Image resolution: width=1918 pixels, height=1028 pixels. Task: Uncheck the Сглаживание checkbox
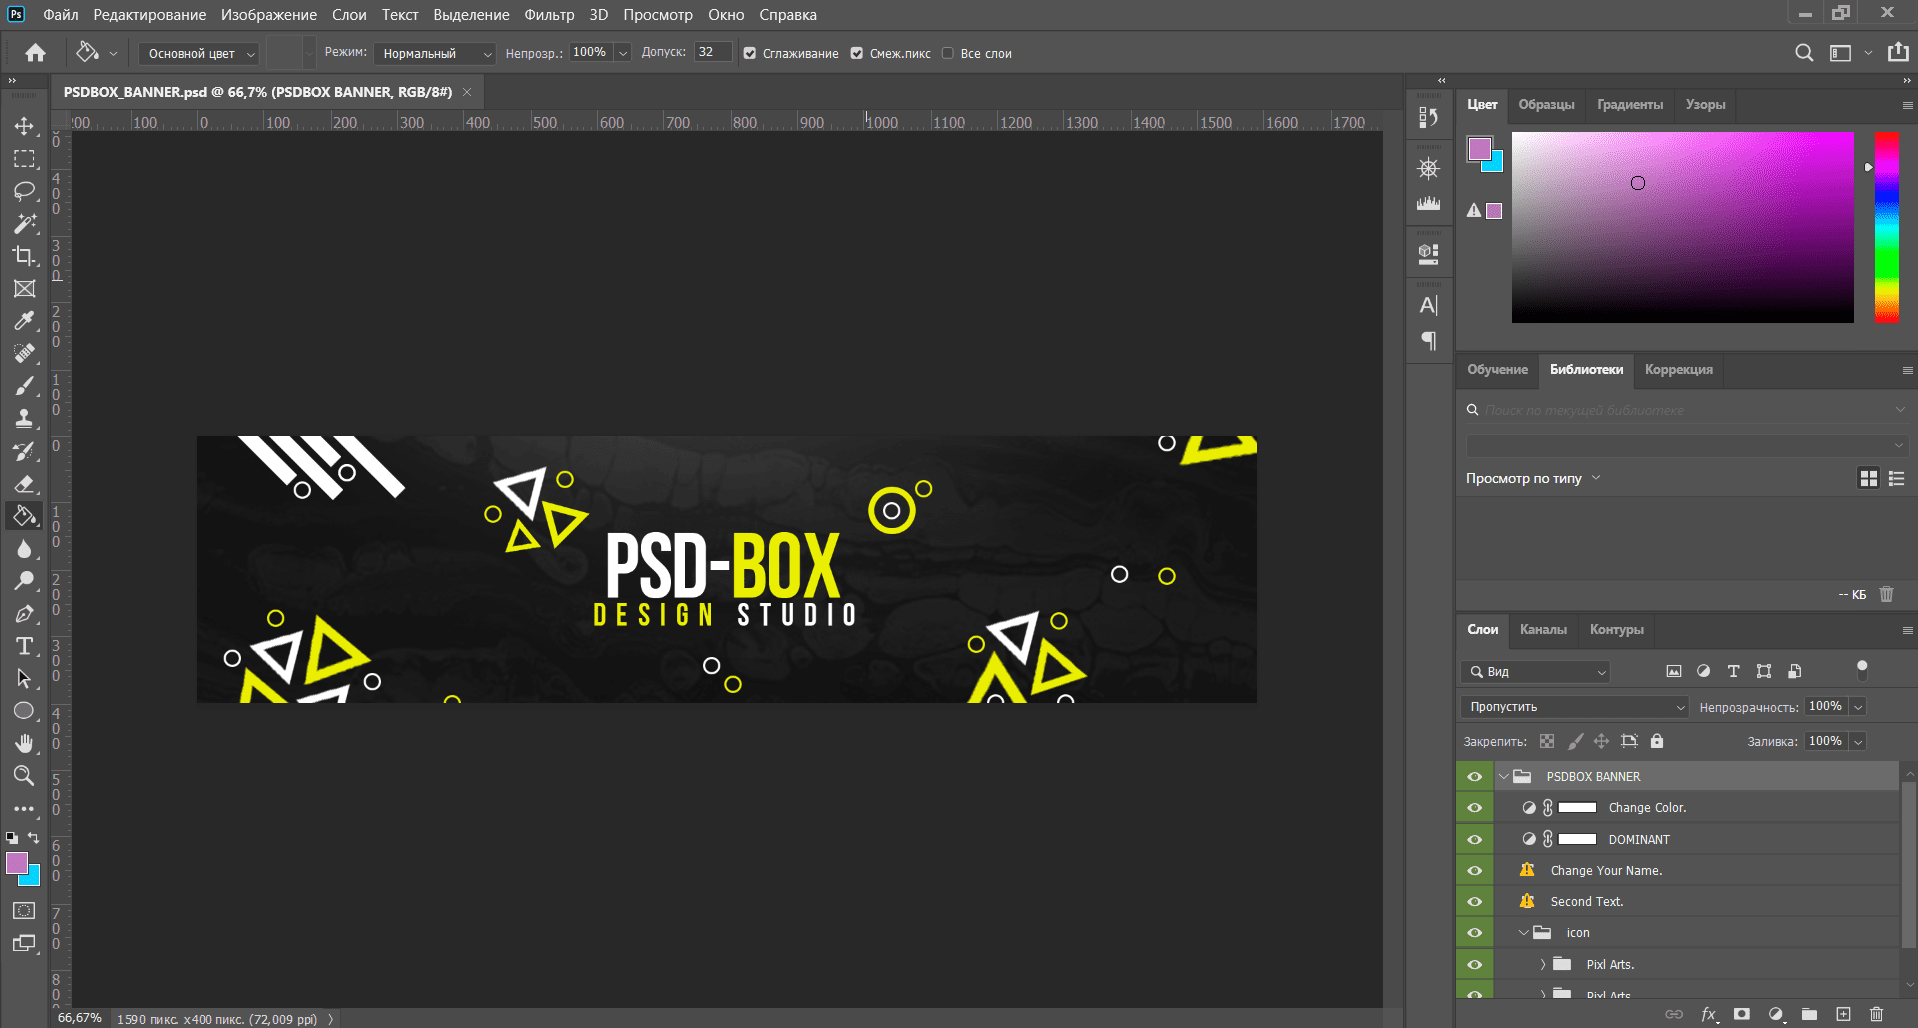tap(750, 54)
